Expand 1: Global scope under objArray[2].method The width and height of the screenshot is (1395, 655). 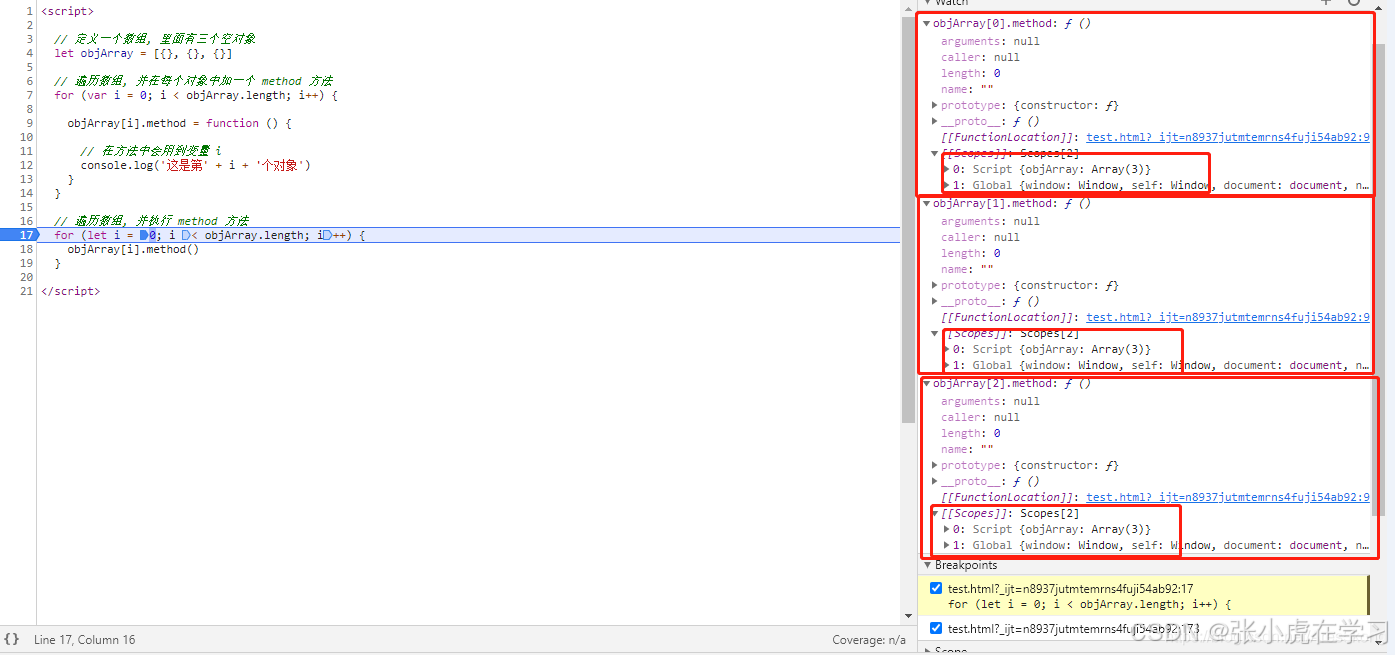pos(947,545)
